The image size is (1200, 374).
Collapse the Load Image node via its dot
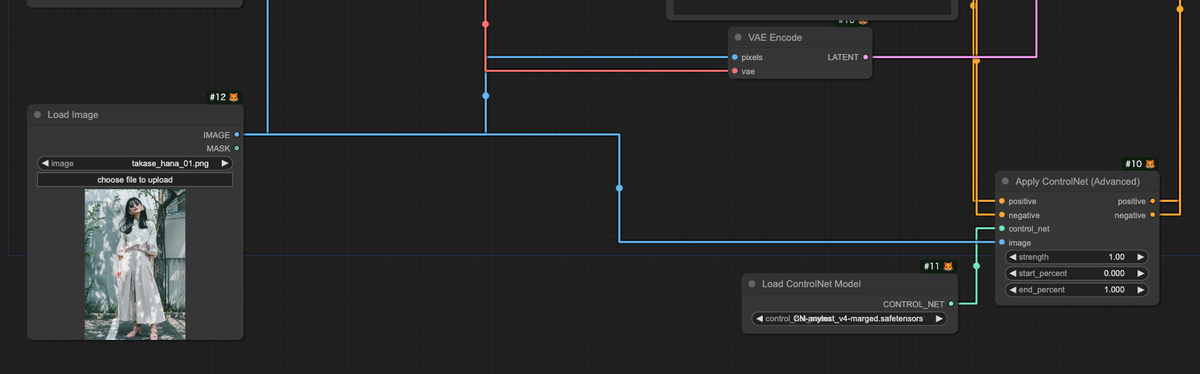point(37,115)
